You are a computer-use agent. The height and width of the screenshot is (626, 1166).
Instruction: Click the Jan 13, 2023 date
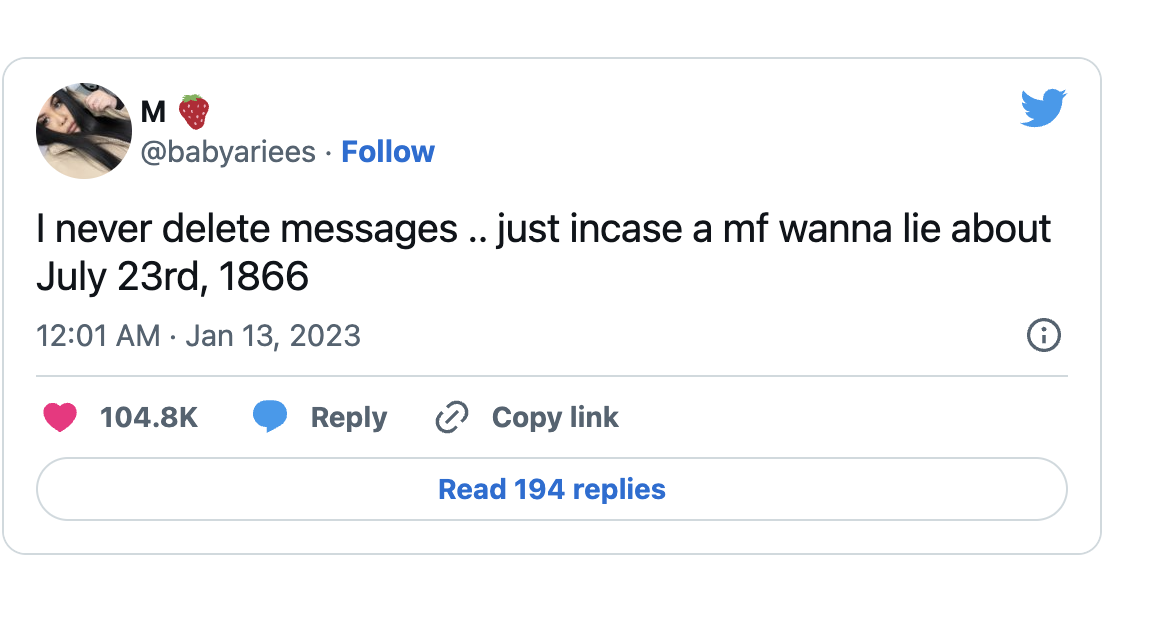[273, 335]
